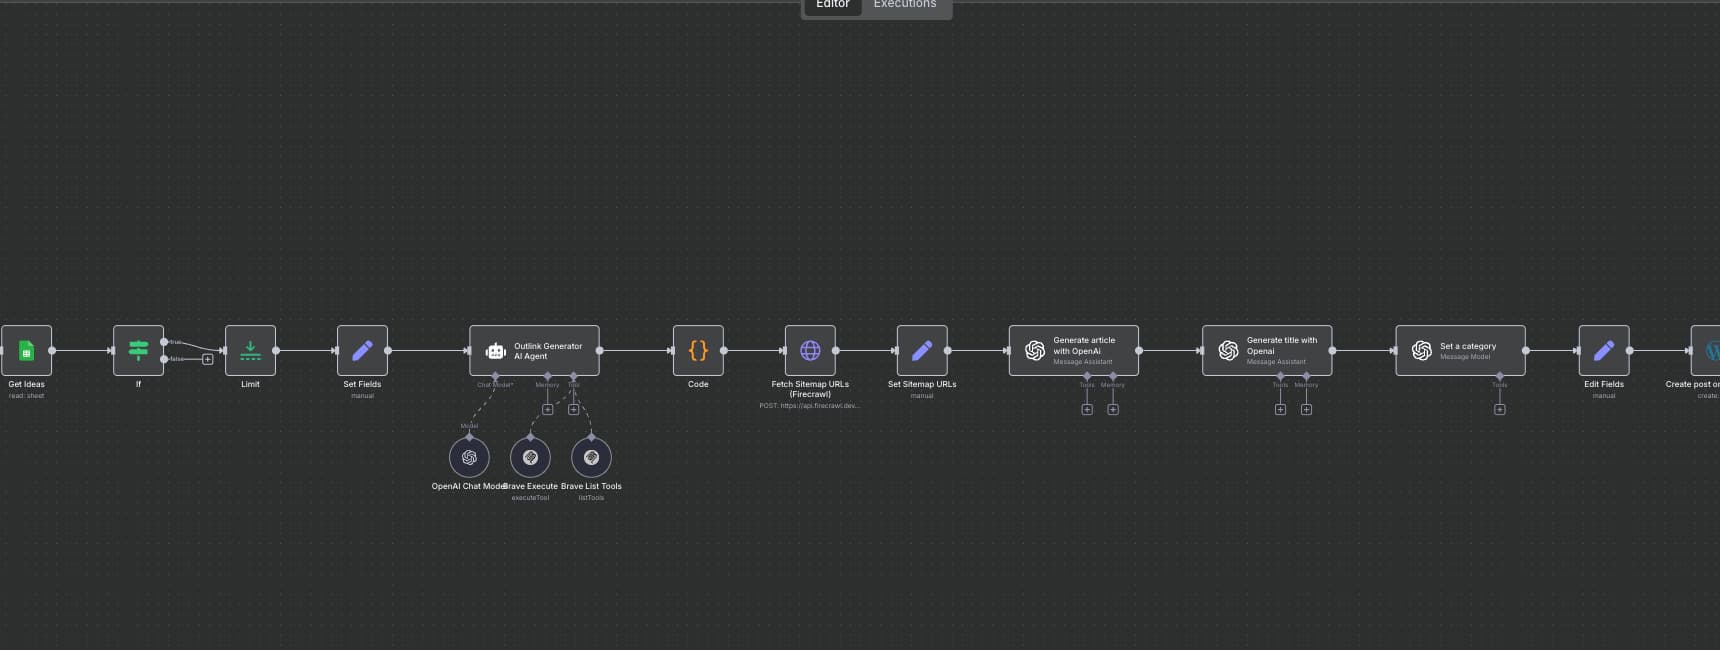This screenshot has height=650, width=1720.
Task: Open the Generate article with OpenAI node
Action: point(1073,350)
